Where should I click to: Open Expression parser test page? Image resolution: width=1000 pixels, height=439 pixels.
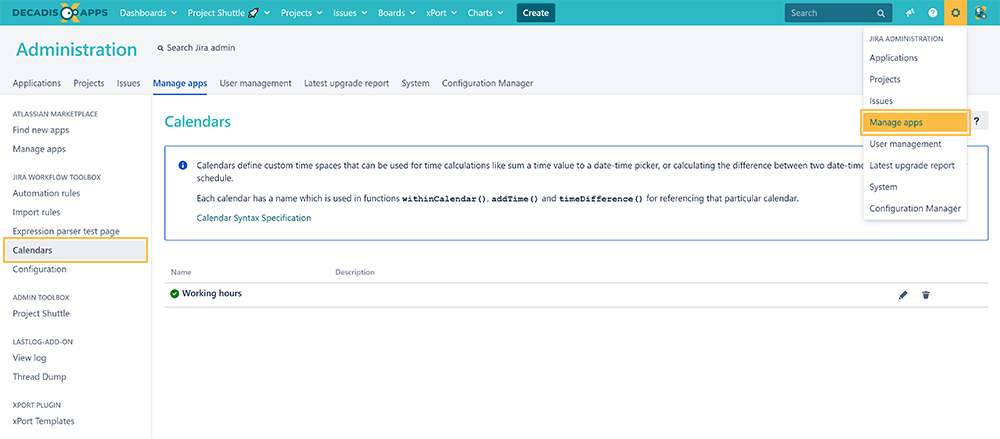click(66, 232)
